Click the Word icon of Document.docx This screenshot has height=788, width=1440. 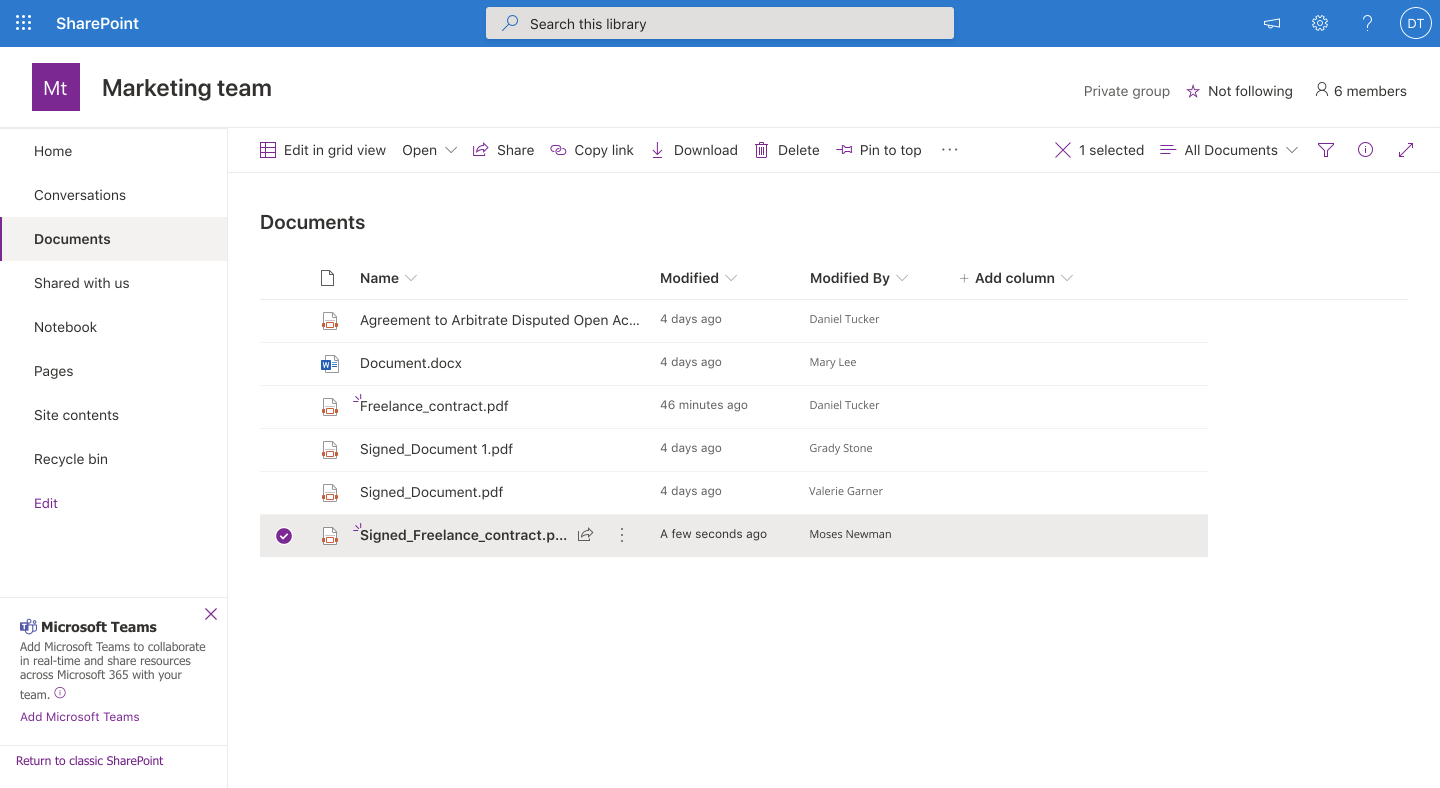click(x=329, y=363)
